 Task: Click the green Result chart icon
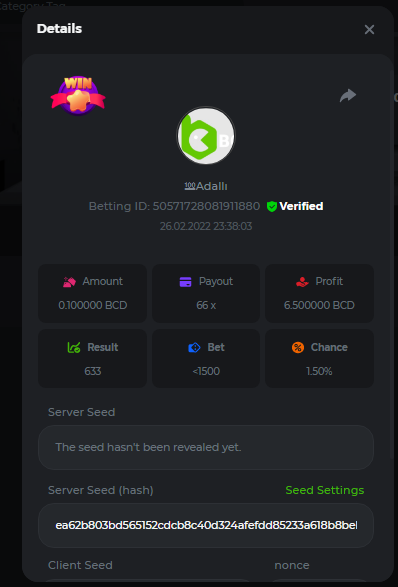tap(74, 347)
